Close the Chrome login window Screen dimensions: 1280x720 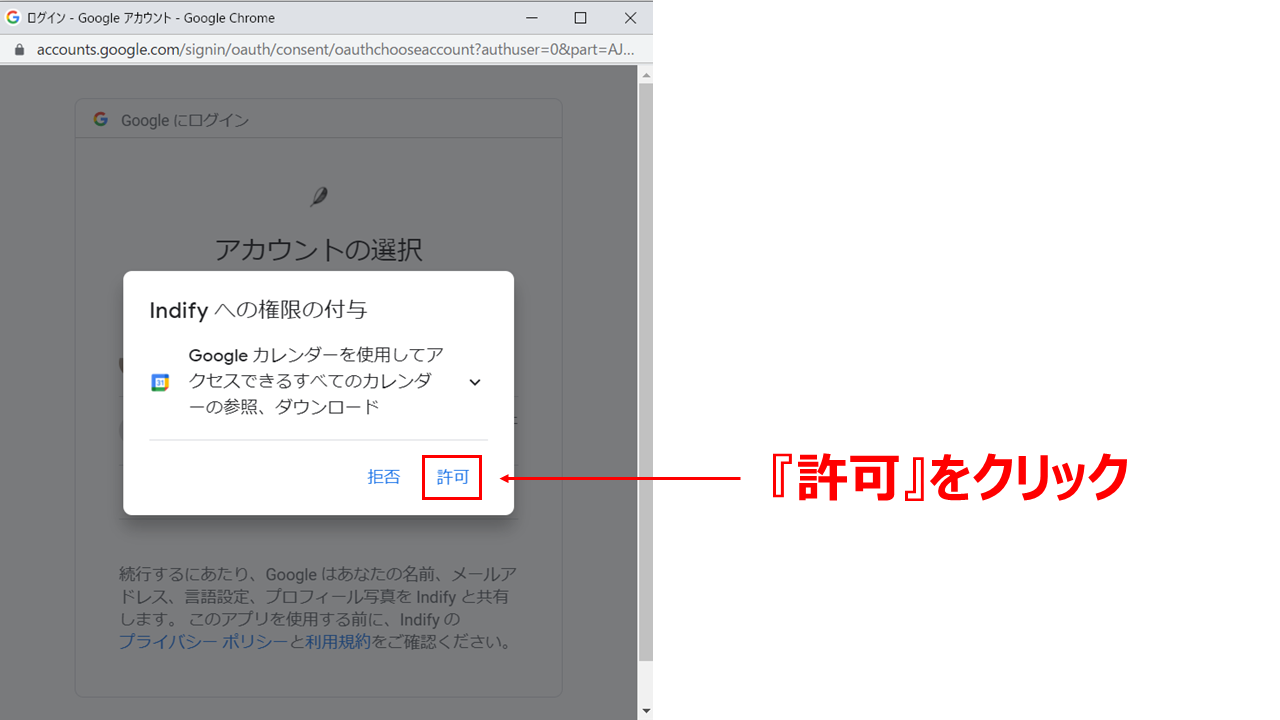630,18
